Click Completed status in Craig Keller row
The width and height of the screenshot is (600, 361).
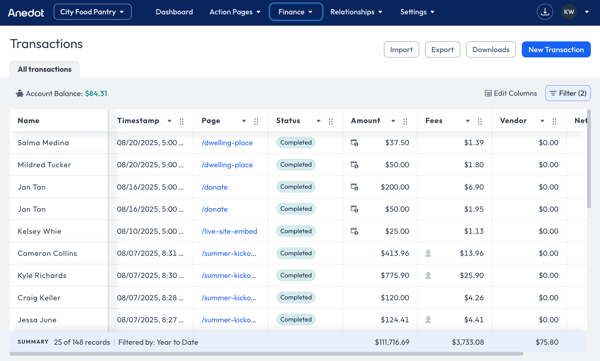coord(296,297)
